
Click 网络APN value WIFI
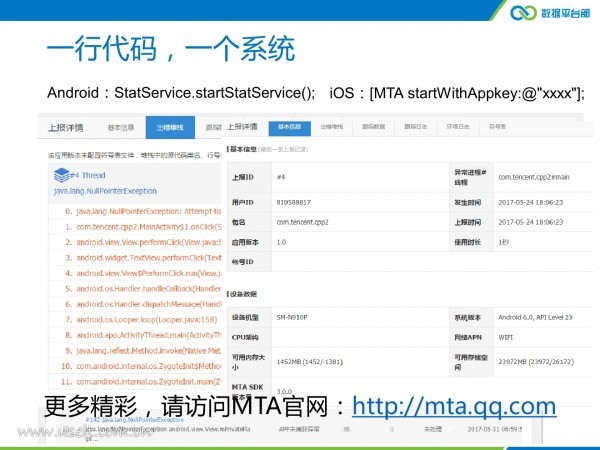[x=505, y=338]
